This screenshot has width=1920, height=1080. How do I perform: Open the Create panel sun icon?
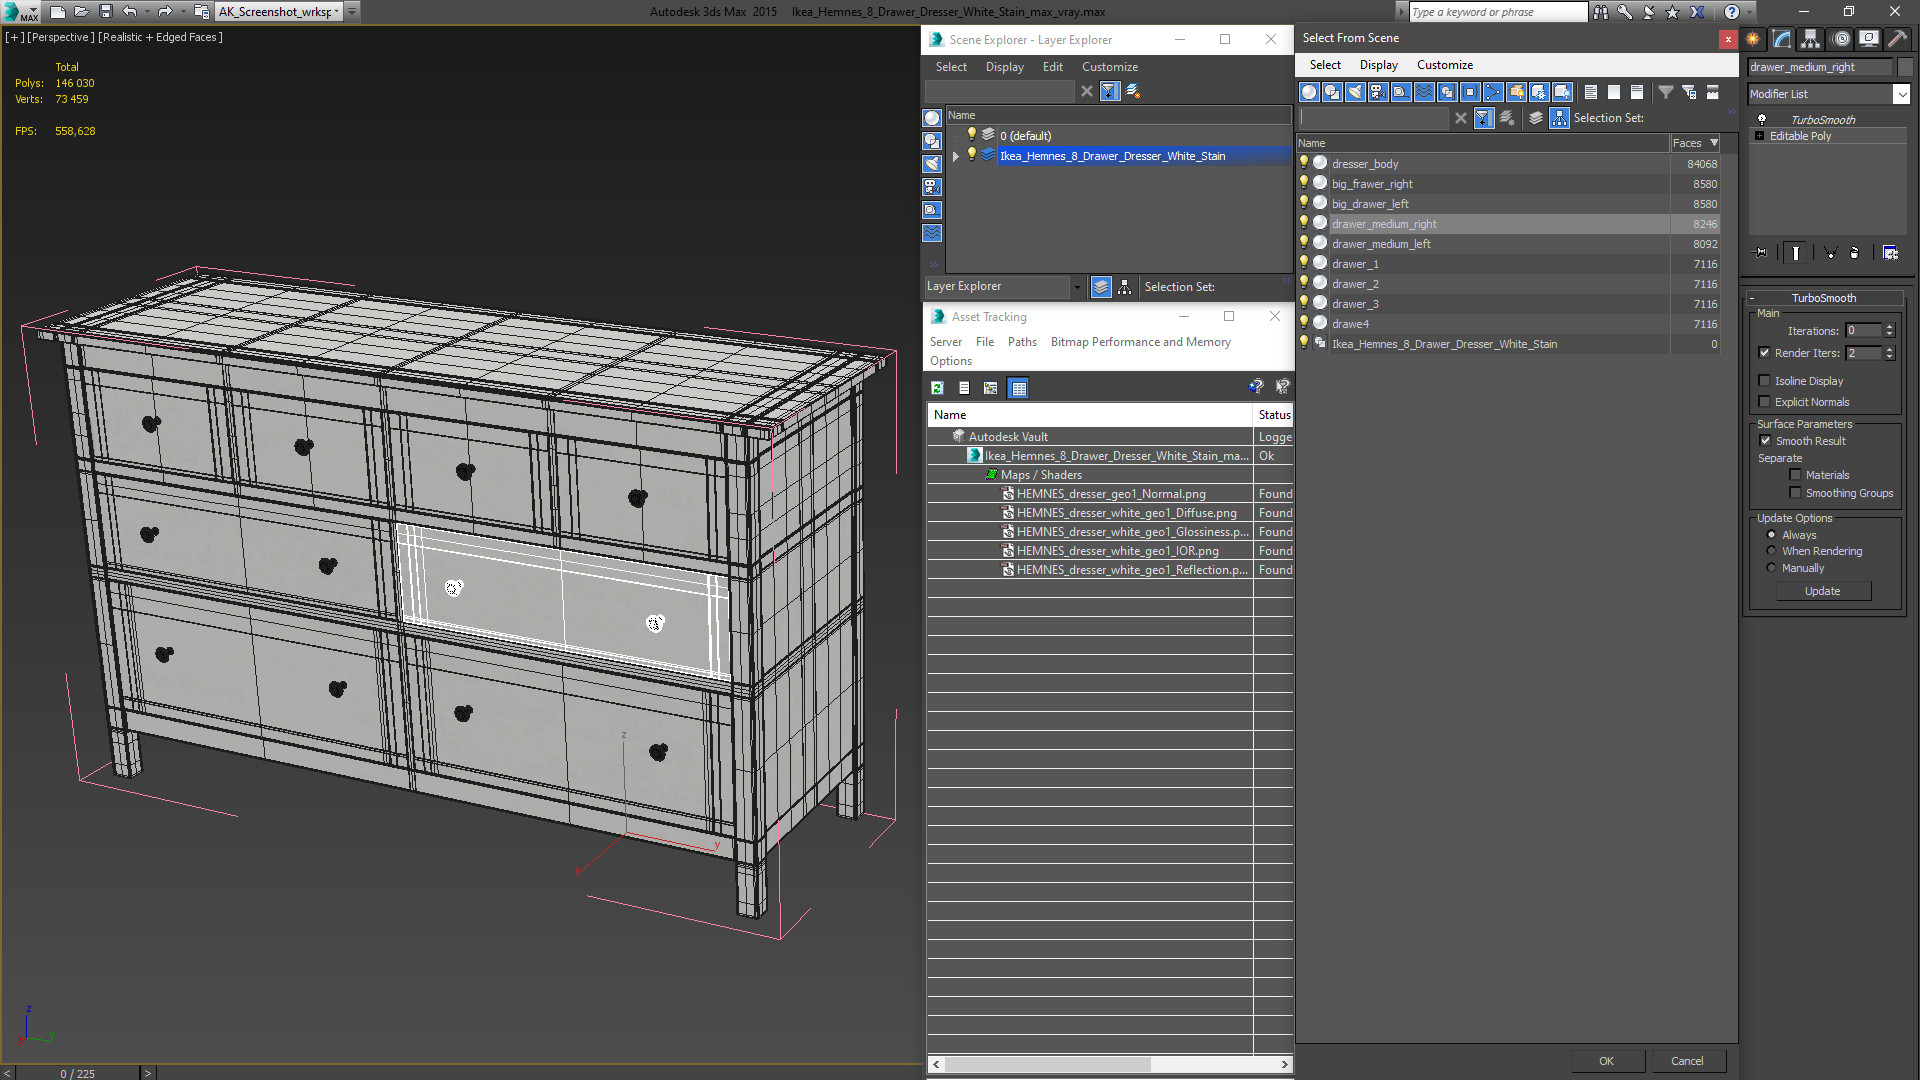(1753, 39)
